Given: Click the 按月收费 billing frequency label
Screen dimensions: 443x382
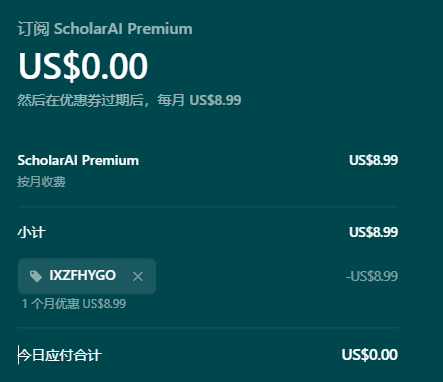Looking at the screenshot, I should (x=41, y=182).
